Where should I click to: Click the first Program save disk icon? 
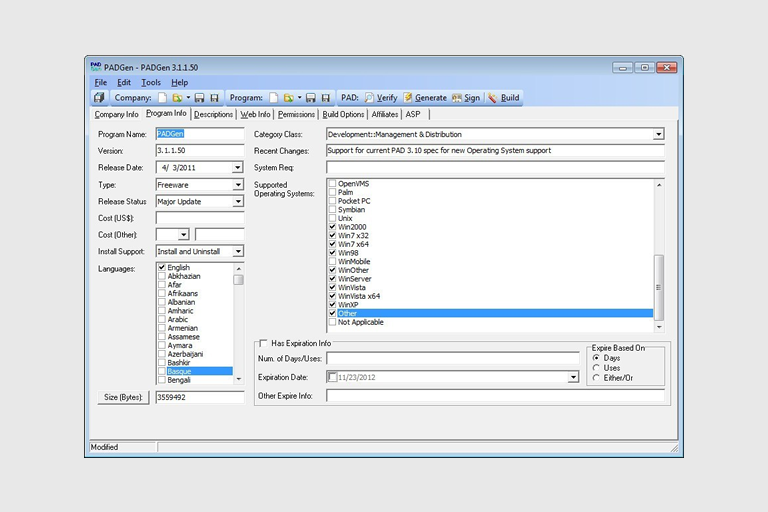(311, 98)
